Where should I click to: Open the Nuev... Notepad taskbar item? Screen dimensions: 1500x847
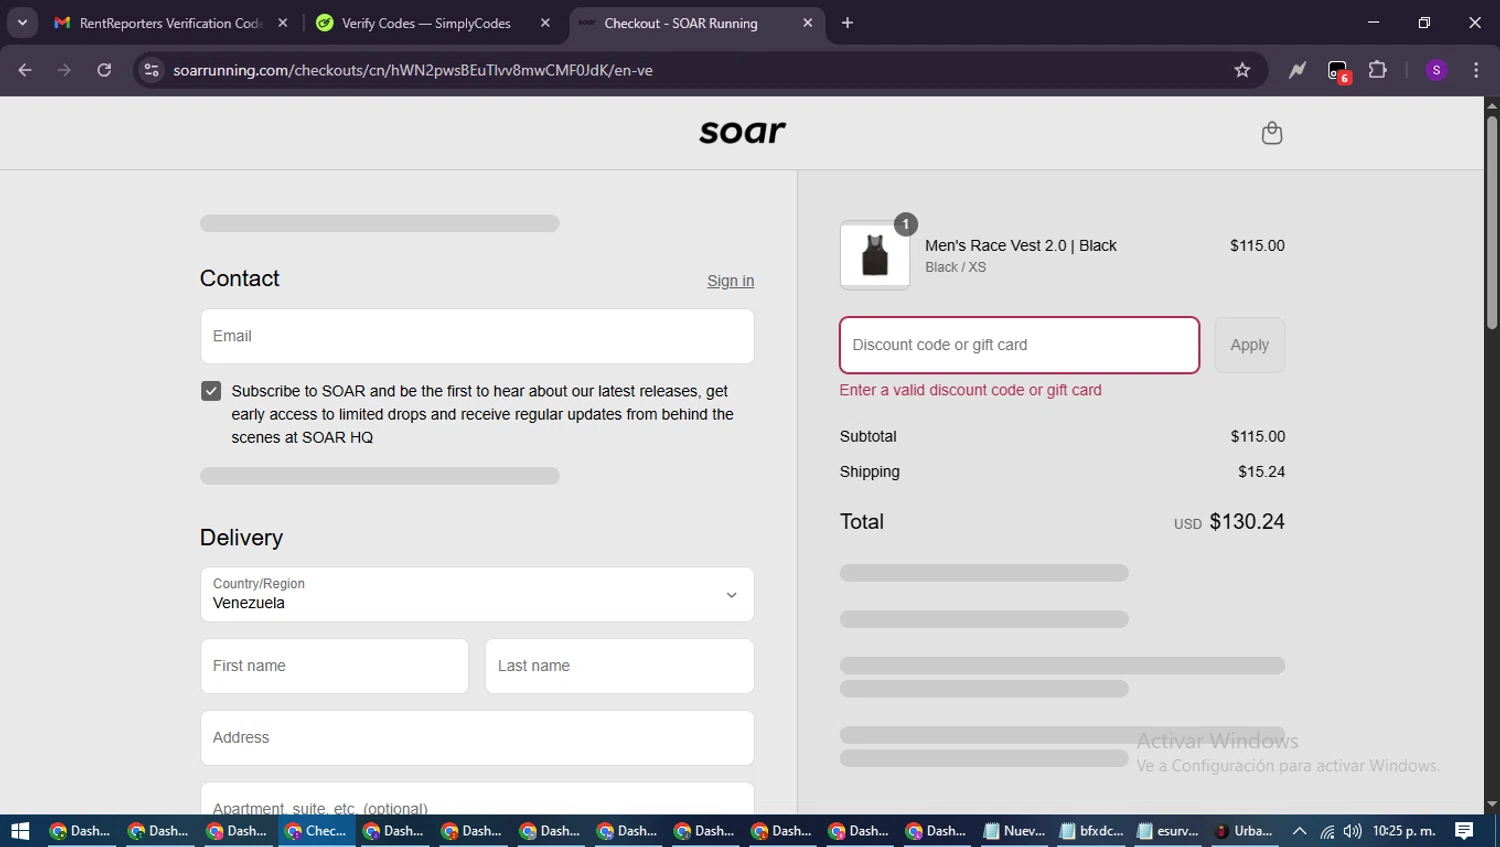pos(1016,831)
